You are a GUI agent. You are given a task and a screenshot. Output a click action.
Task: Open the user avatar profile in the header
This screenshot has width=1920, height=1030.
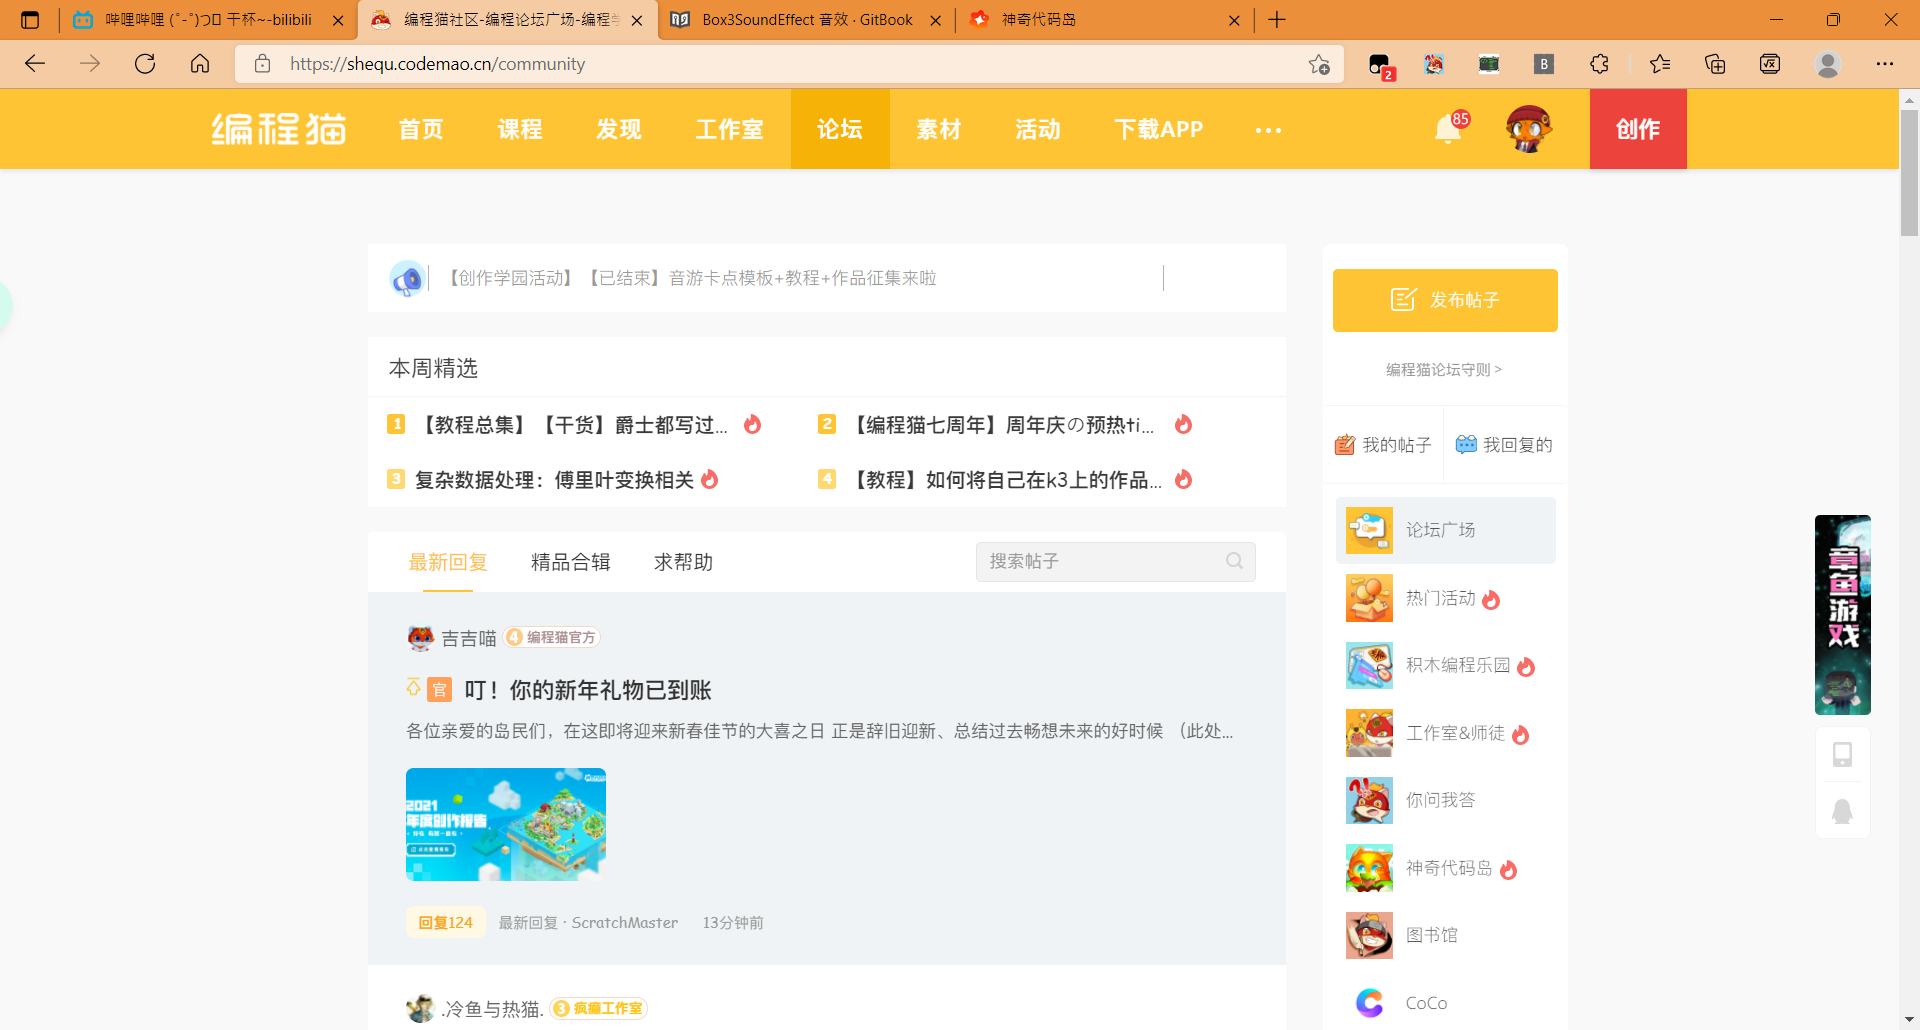pos(1528,129)
